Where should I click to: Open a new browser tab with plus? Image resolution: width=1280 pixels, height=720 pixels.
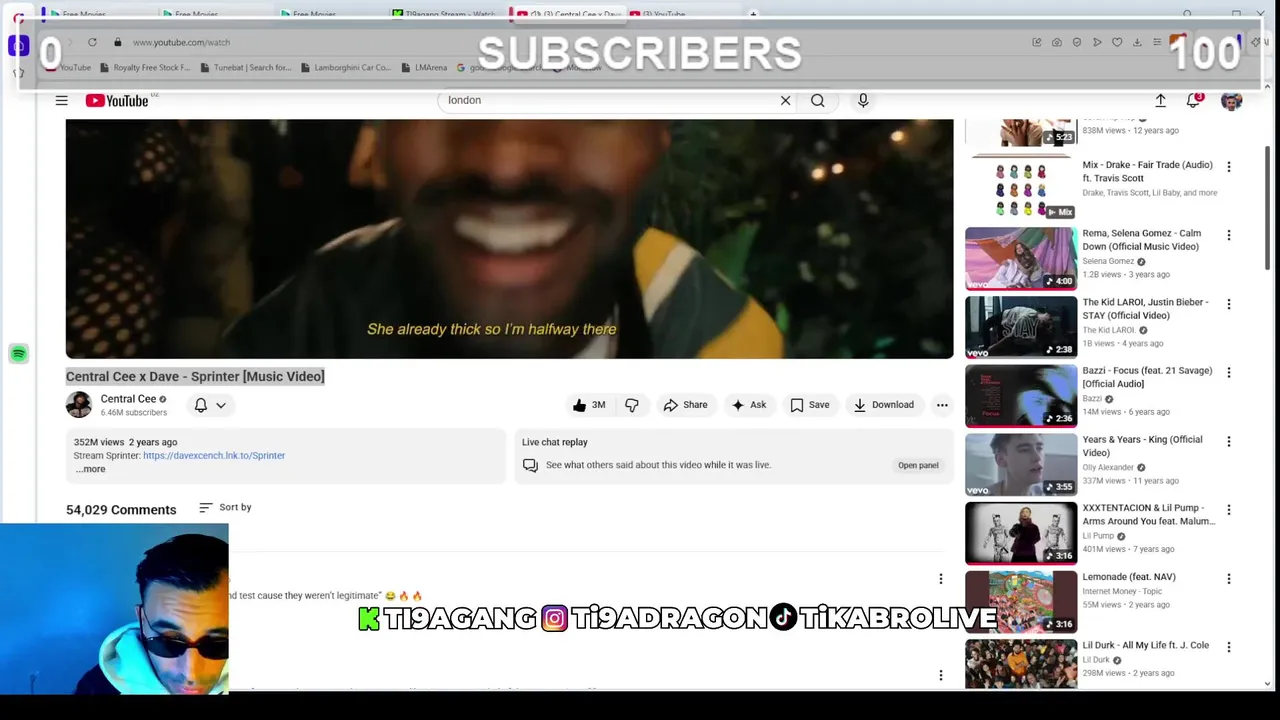pos(753,14)
